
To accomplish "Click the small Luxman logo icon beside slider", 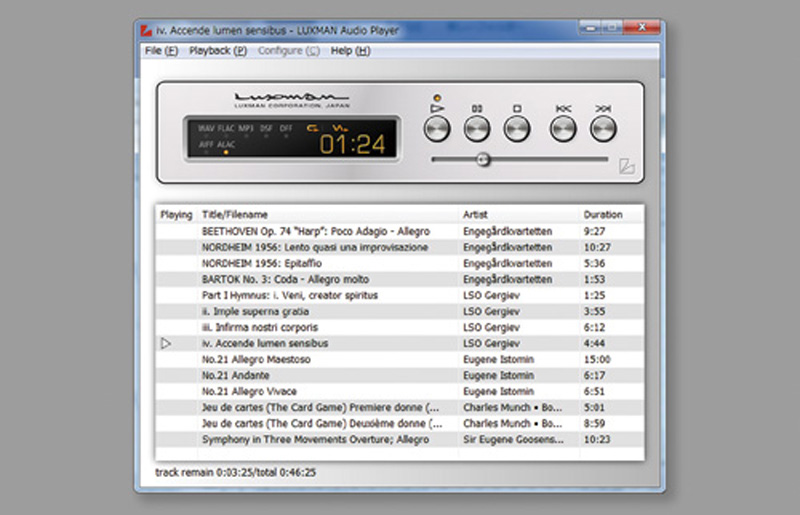I will 627,166.
